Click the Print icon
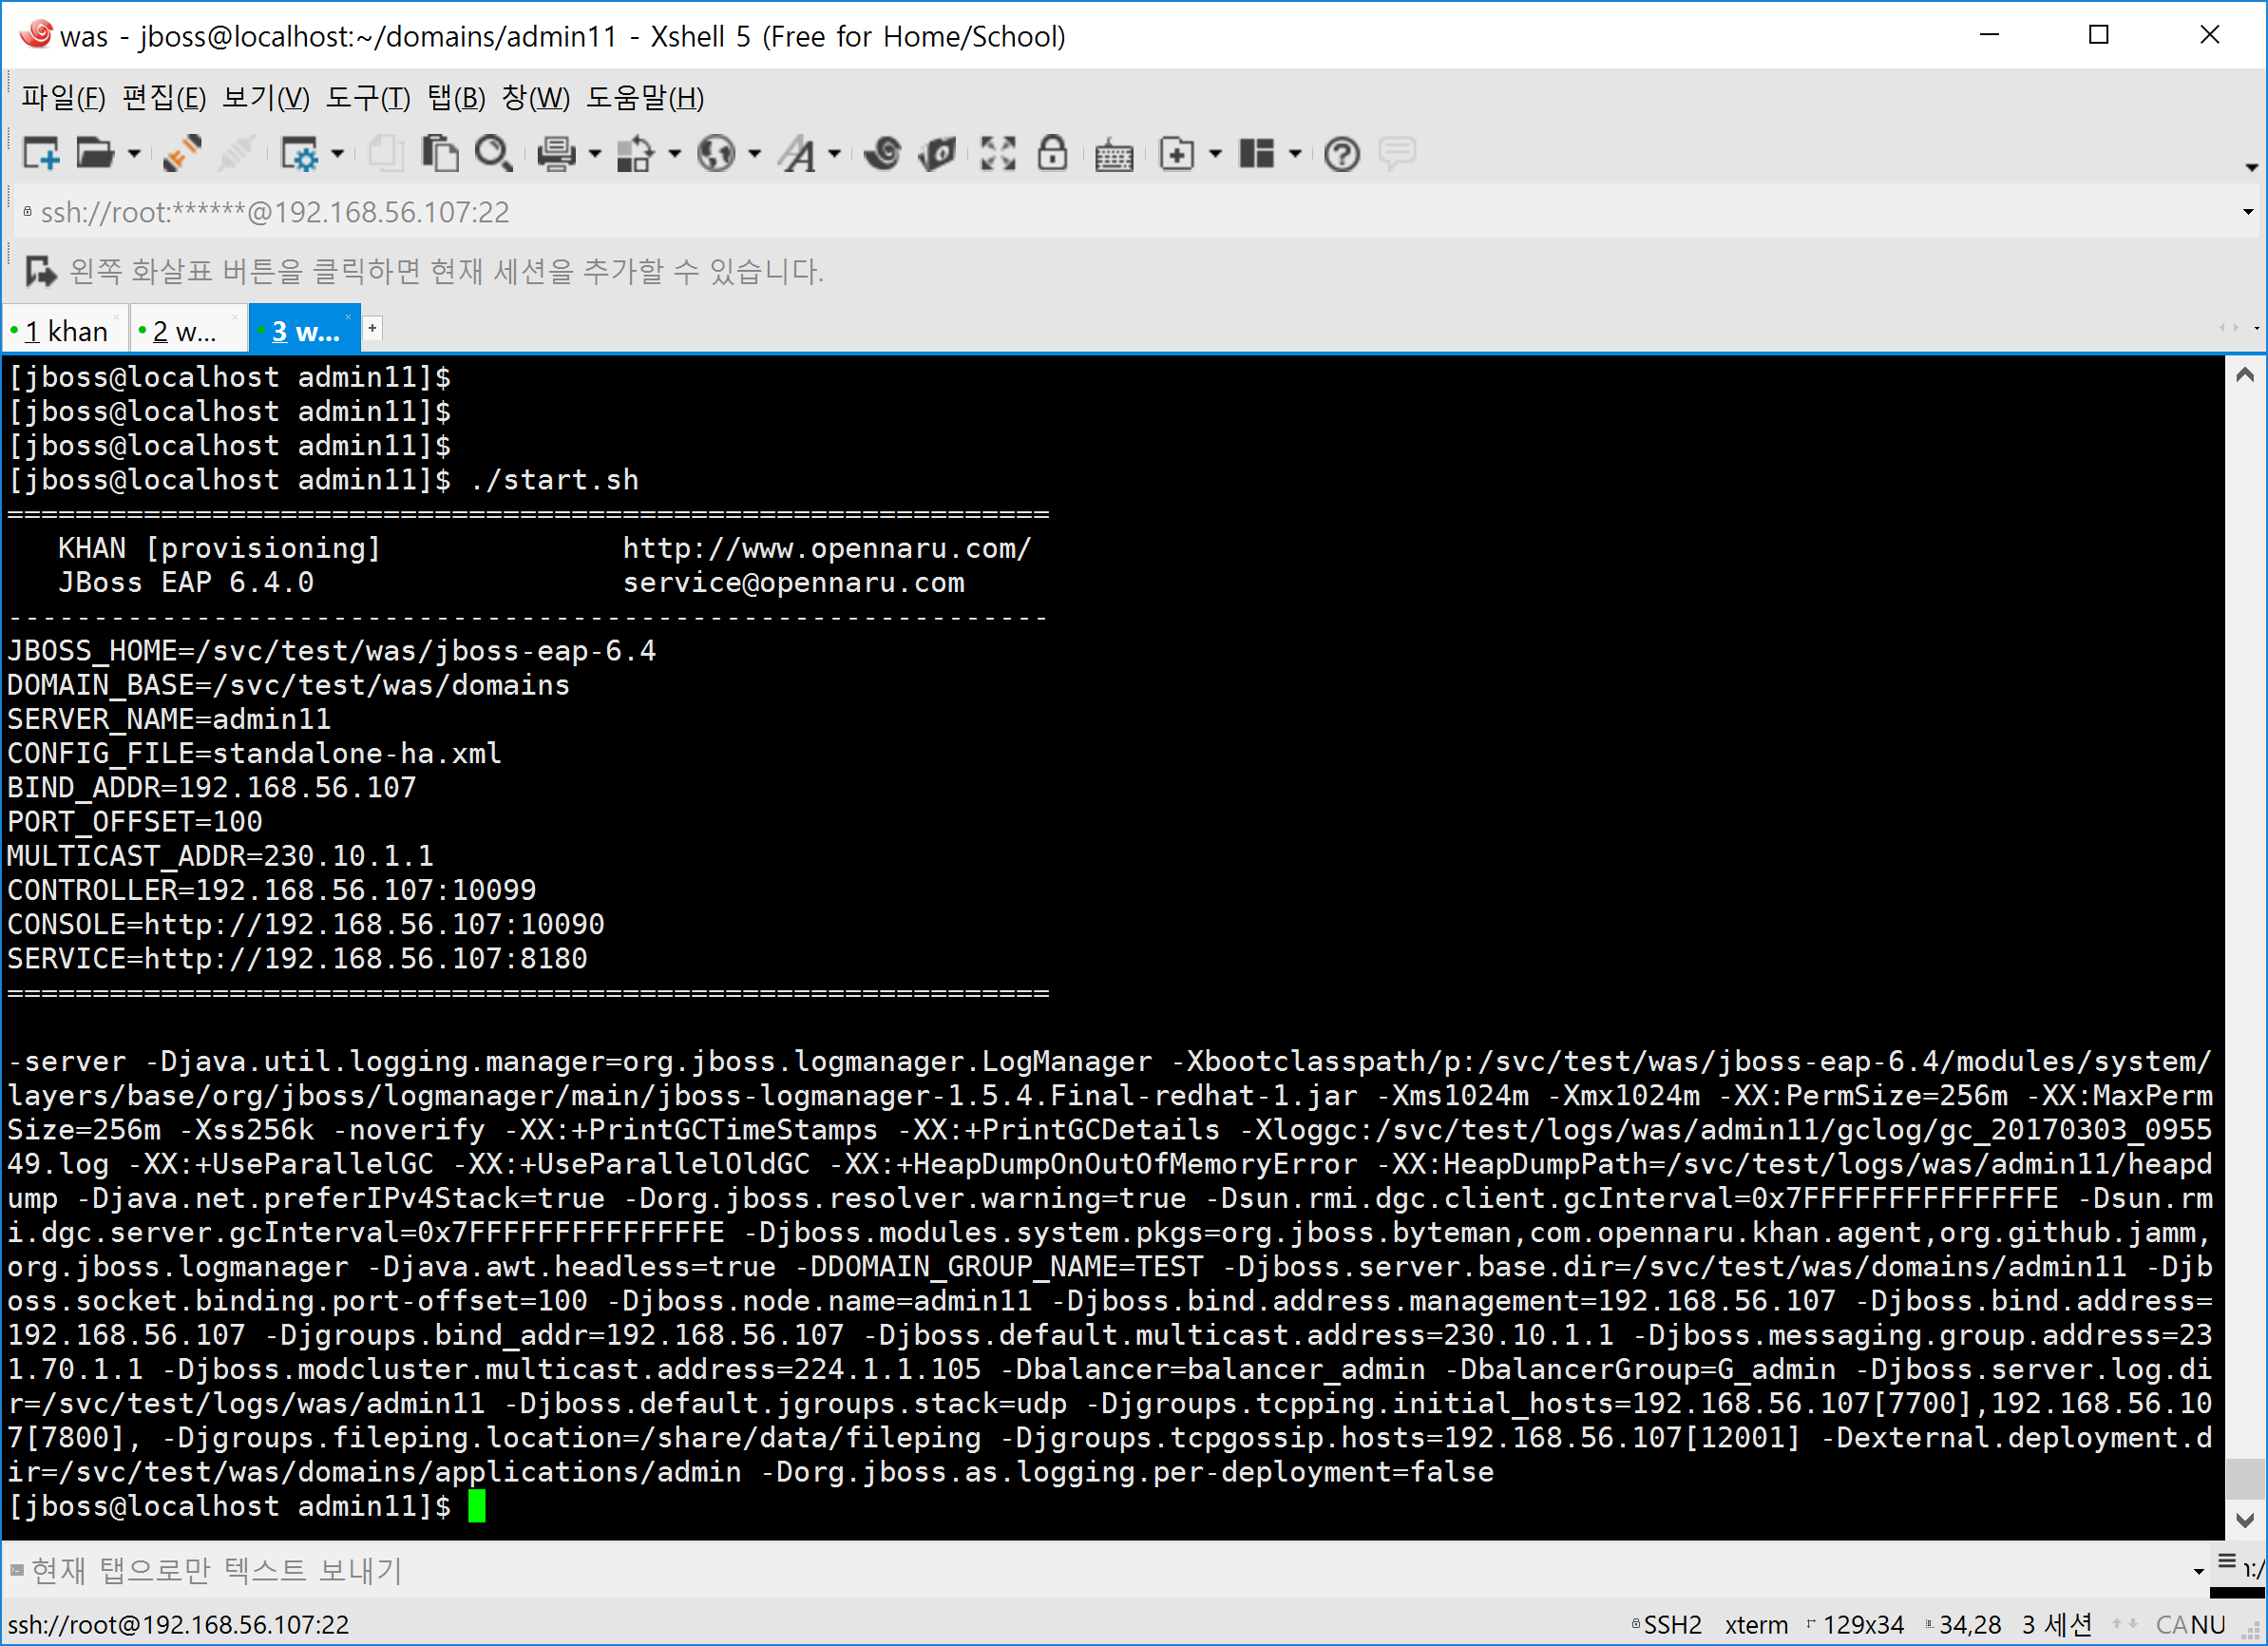This screenshot has width=2268, height=1646. click(556, 154)
